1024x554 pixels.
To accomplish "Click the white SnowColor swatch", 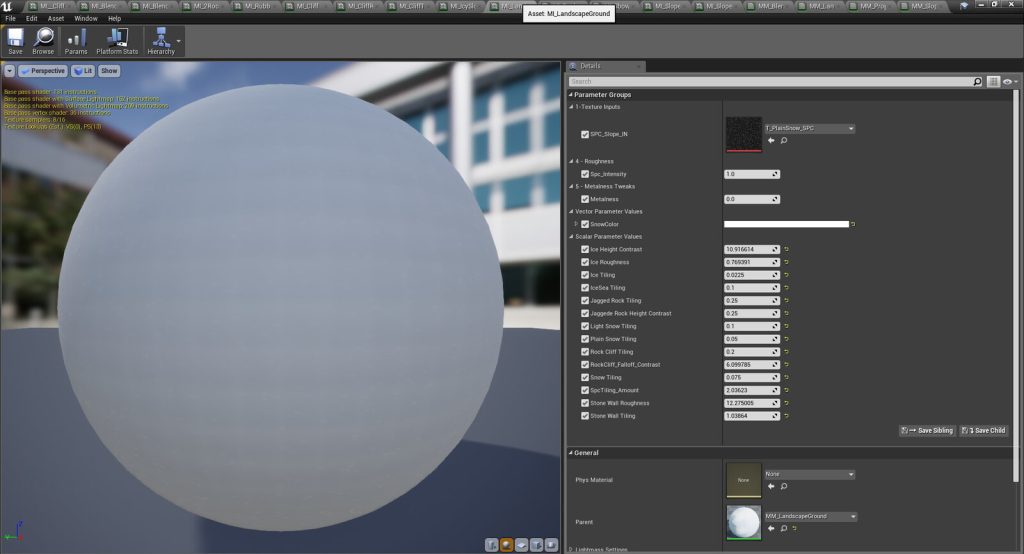I will [786, 224].
